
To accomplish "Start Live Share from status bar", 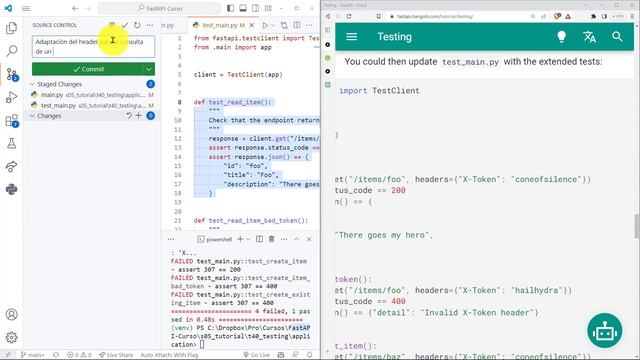I will [116, 355].
